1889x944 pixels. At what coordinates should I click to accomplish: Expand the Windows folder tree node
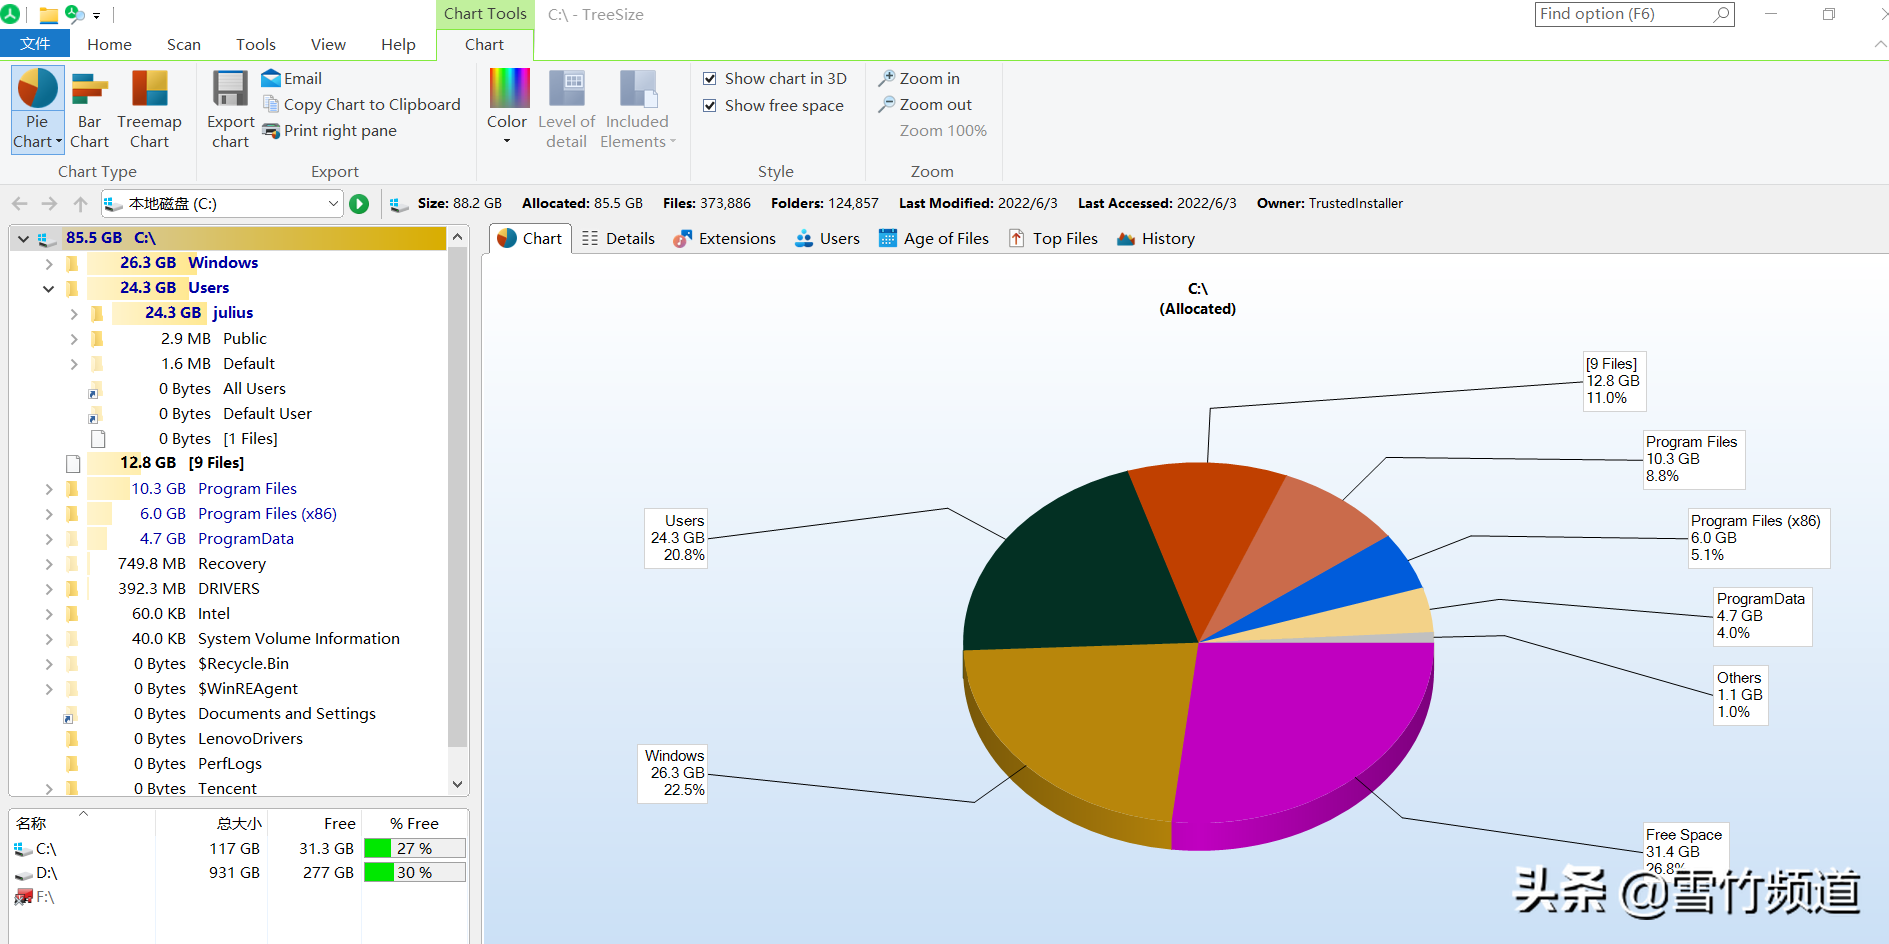point(48,263)
